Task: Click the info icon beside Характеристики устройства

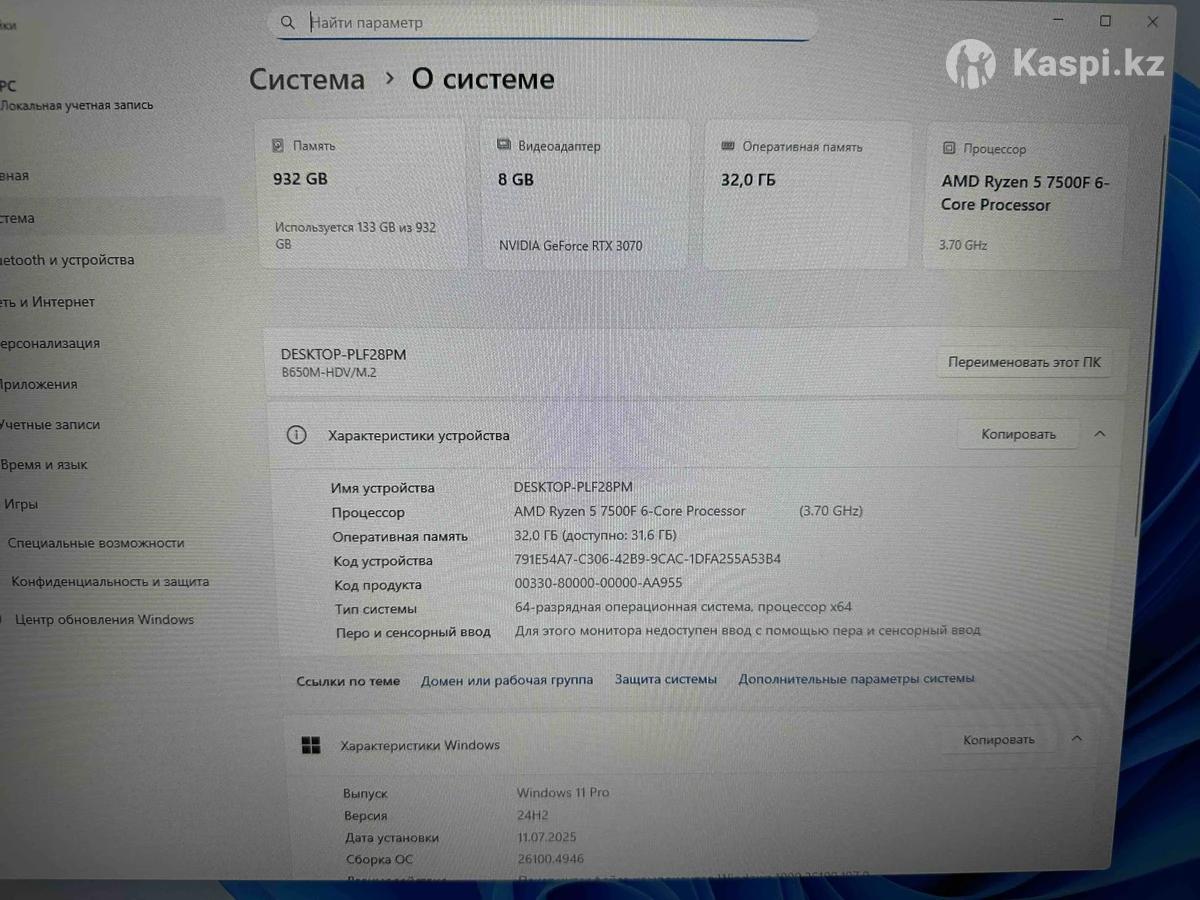Action: click(297, 435)
